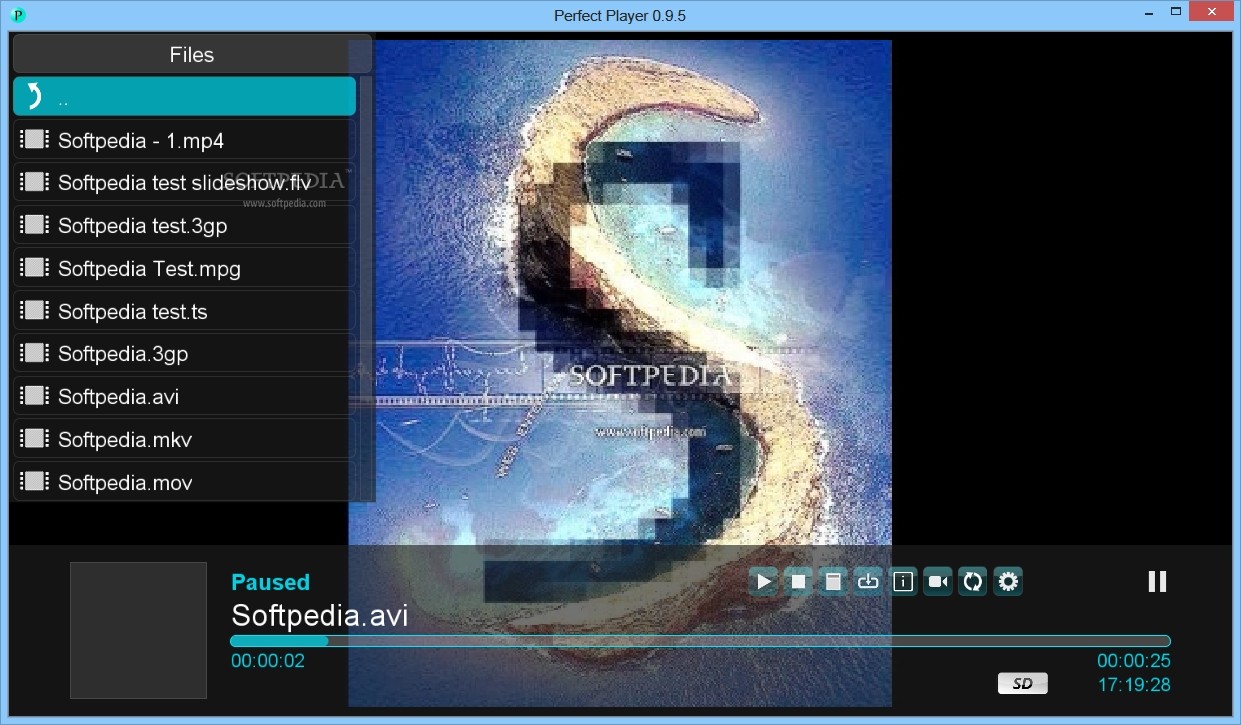Stop playback with the square Stop icon
1241x725 pixels.
pyautogui.click(x=799, y=581)
